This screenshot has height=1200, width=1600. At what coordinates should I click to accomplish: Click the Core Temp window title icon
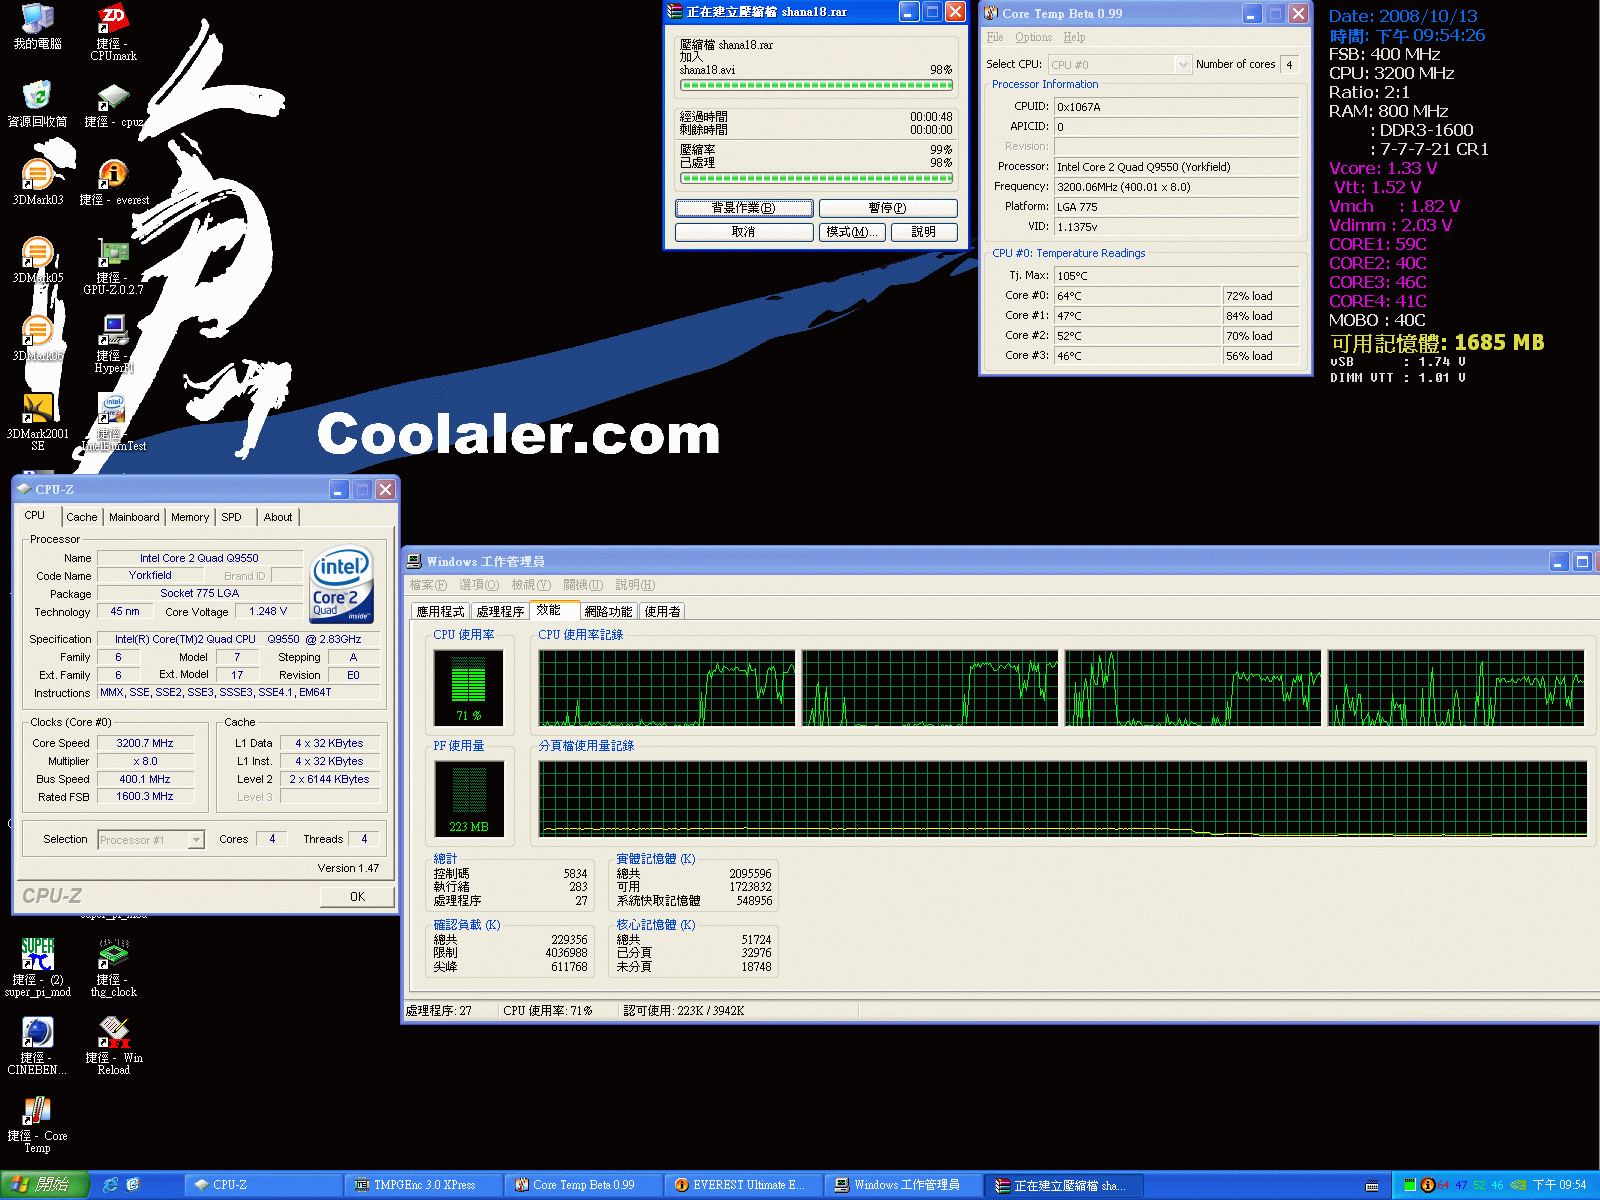(991, 13)
